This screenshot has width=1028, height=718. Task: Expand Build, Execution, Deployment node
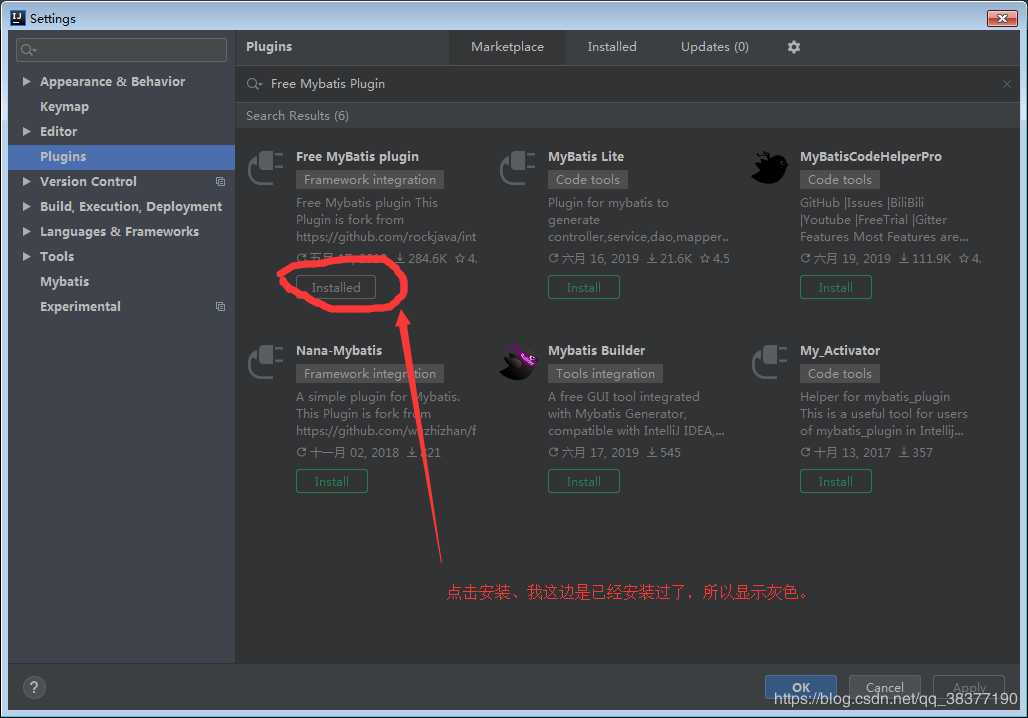point(26,206)
